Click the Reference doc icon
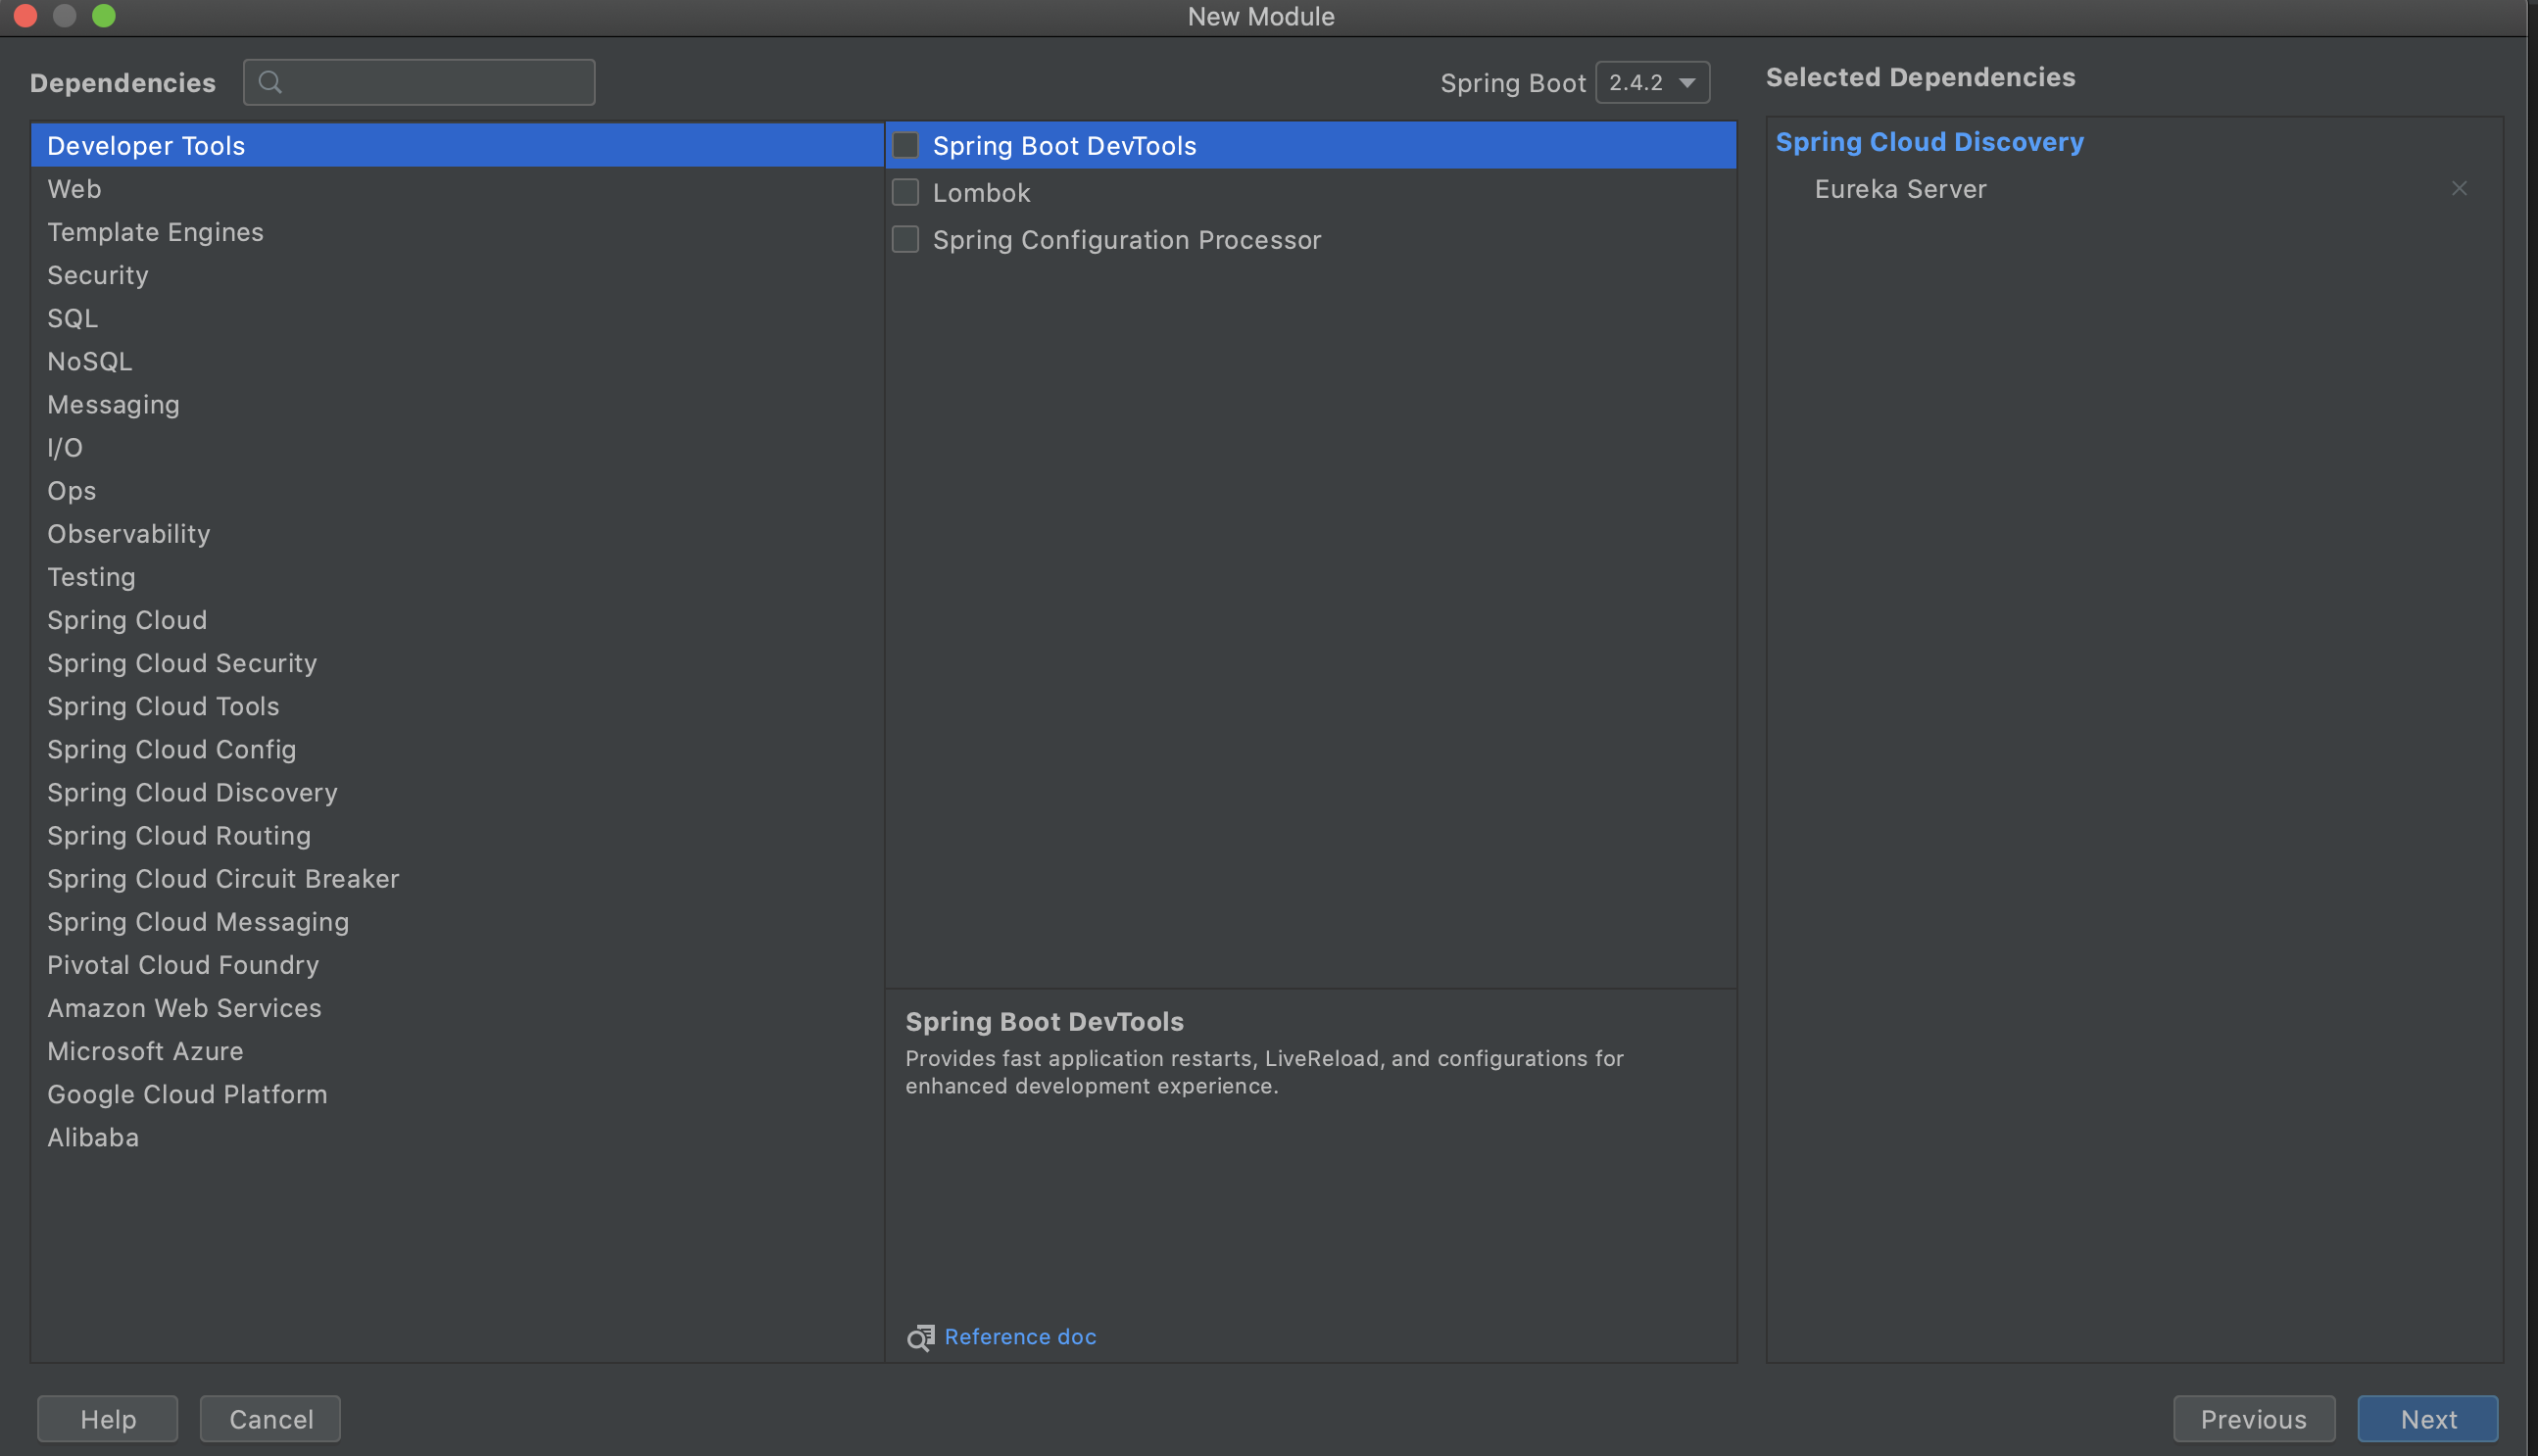 (920, 1337)
